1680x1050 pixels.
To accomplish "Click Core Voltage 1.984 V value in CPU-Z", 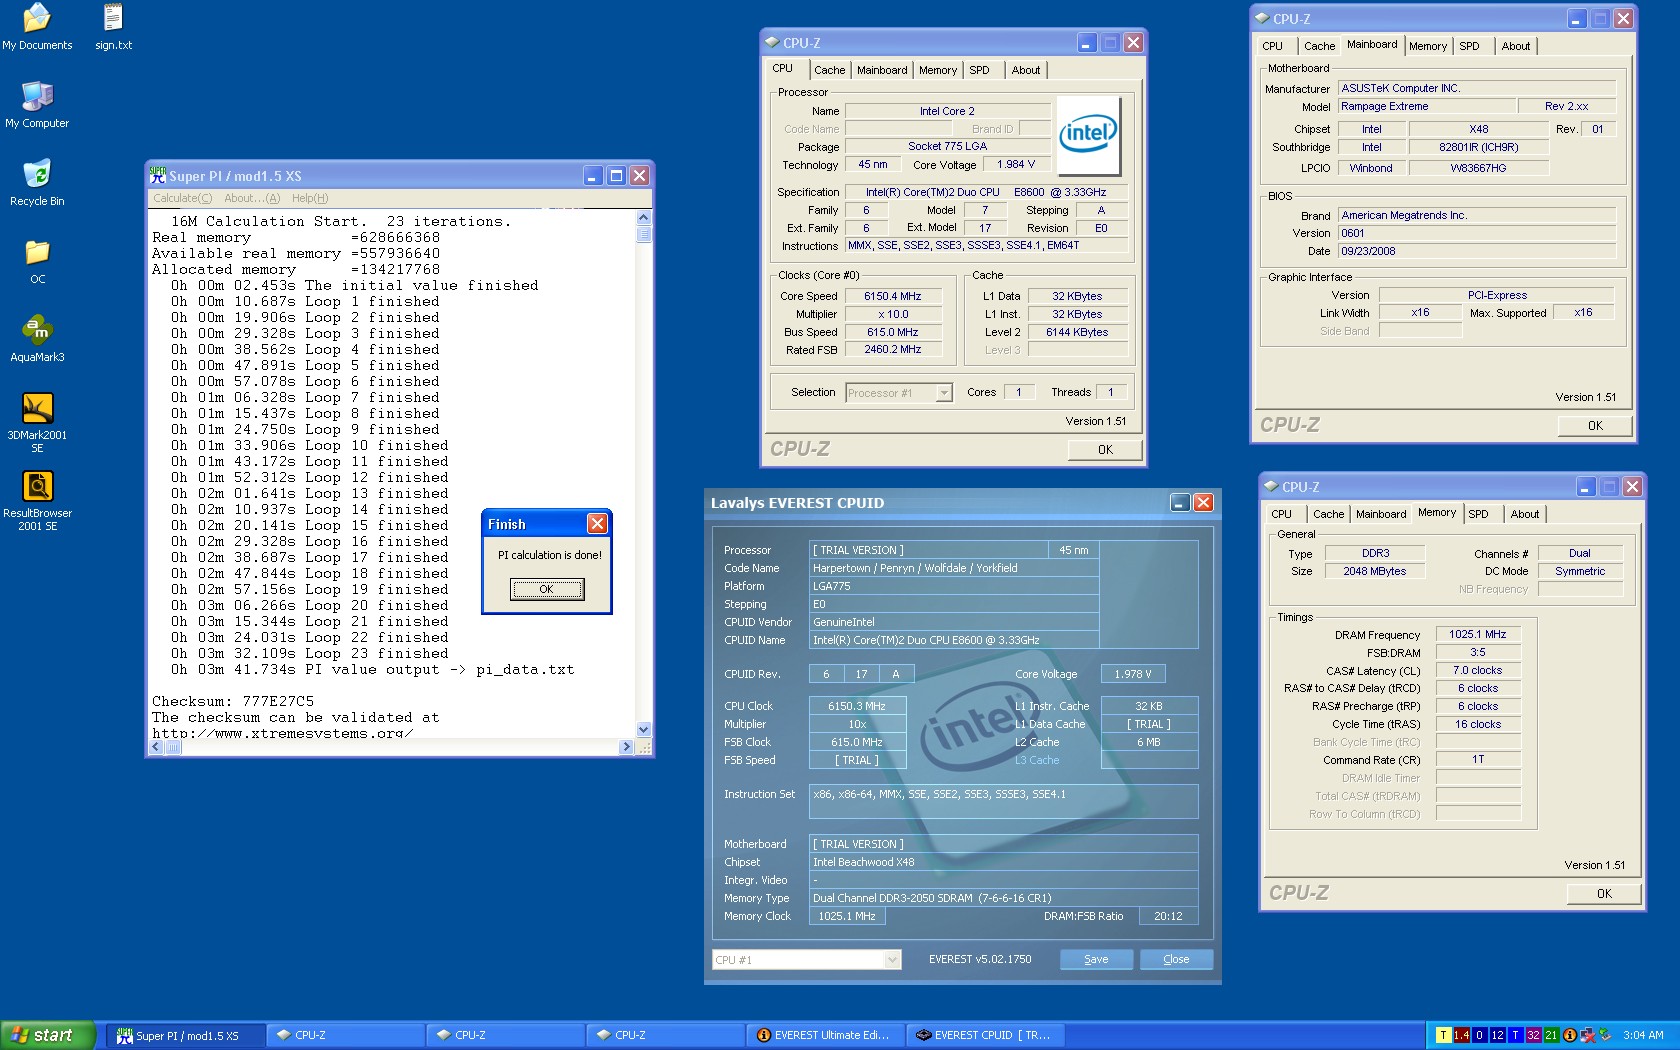I will click(x=1015, y=164).
